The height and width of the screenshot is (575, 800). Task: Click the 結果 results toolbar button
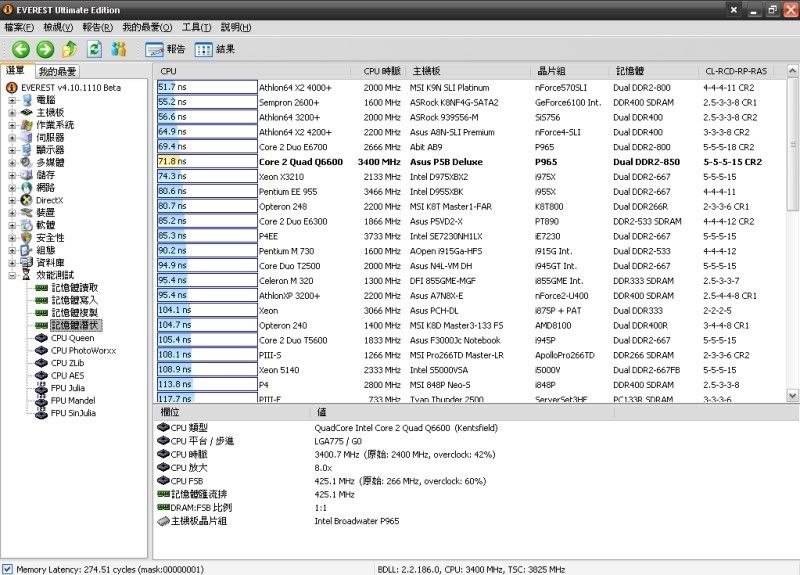point(215,49)
